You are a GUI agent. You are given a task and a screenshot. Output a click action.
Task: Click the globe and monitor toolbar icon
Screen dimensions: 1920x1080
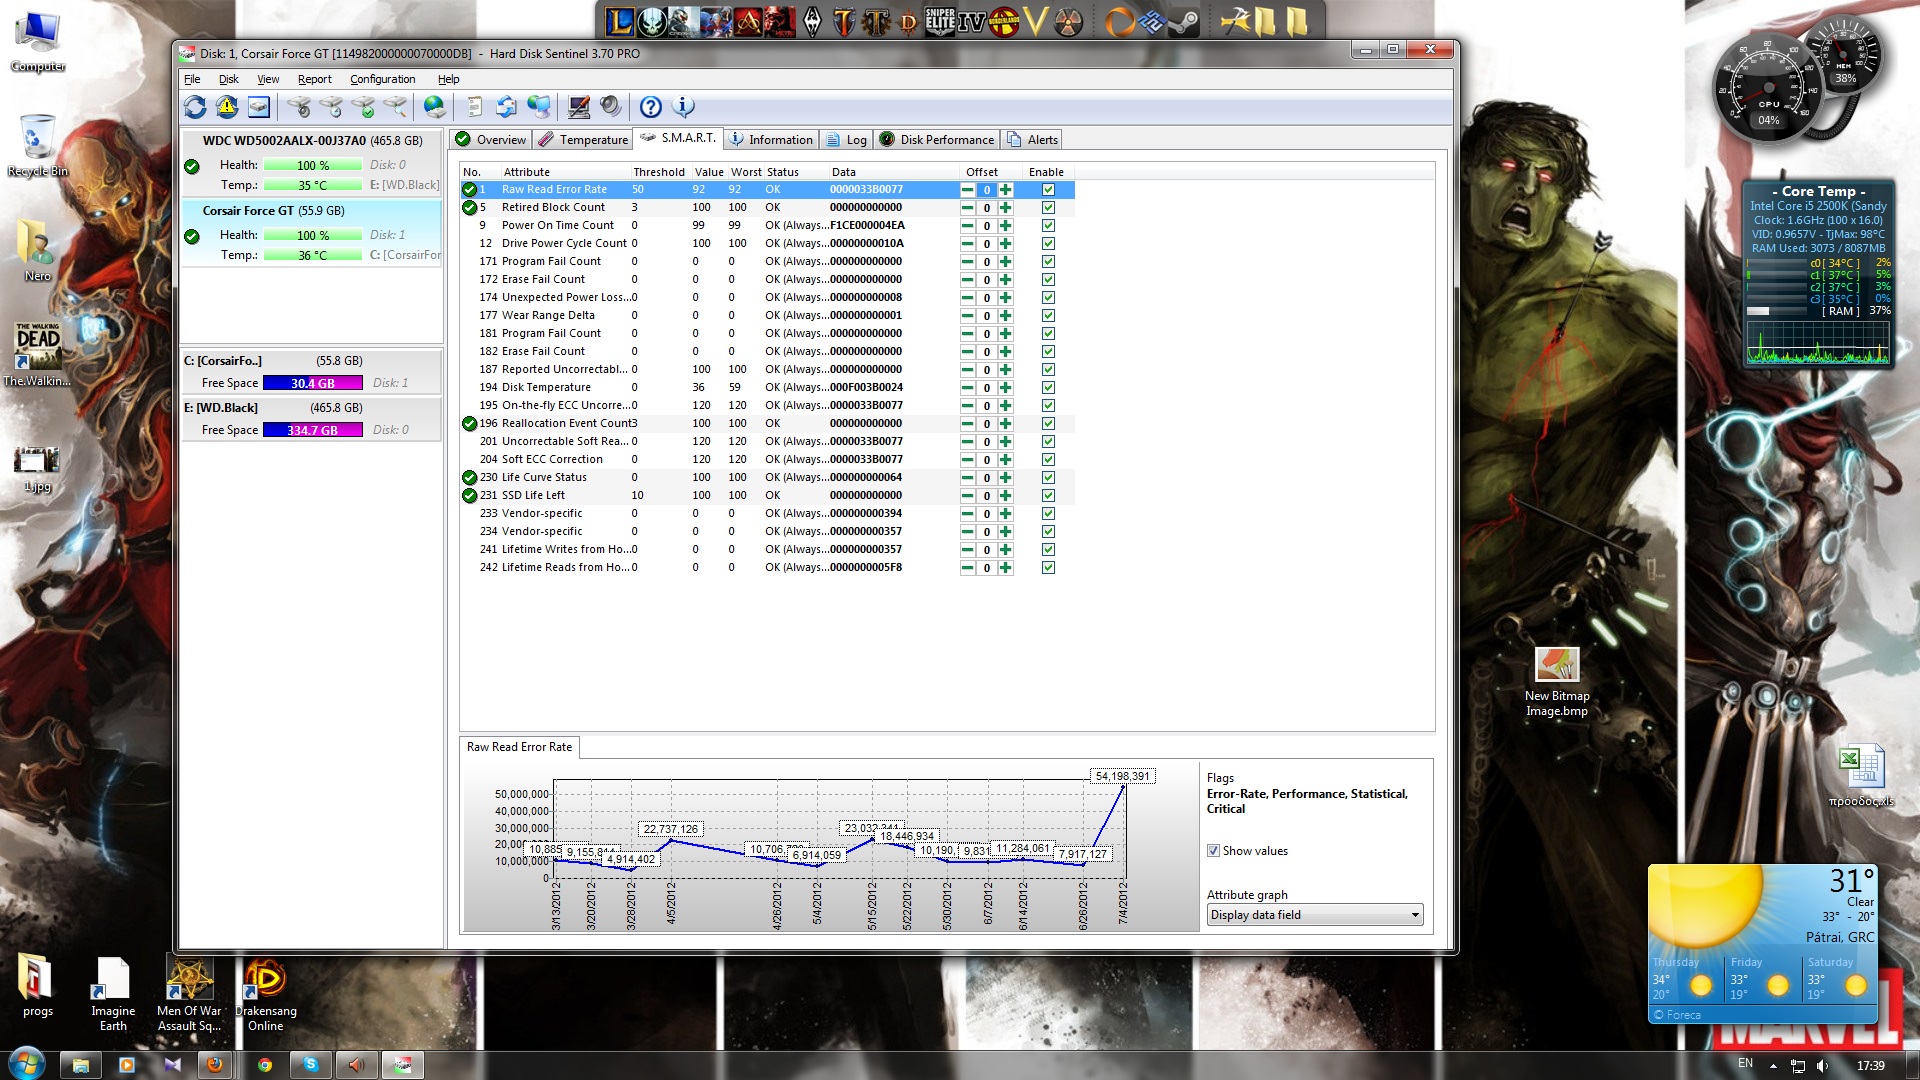pos(539,107)
